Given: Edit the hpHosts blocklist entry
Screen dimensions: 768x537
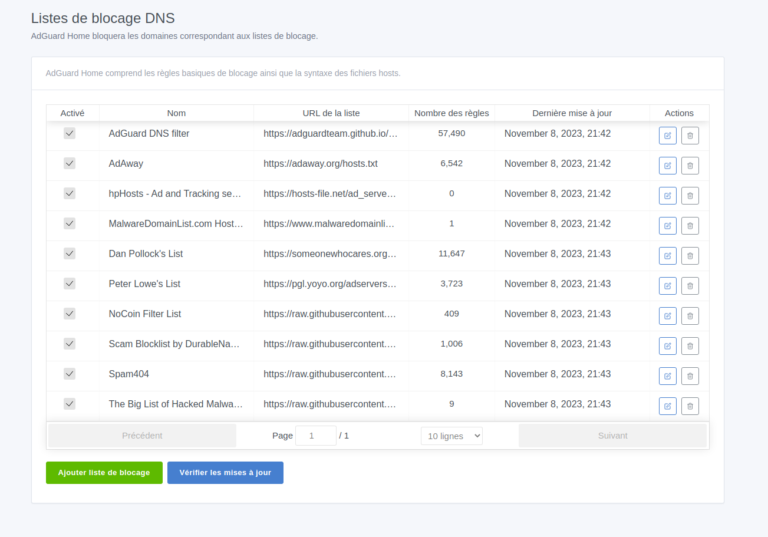Looking at the screenshot, I should pyautogui.click(x=667, y=196).
